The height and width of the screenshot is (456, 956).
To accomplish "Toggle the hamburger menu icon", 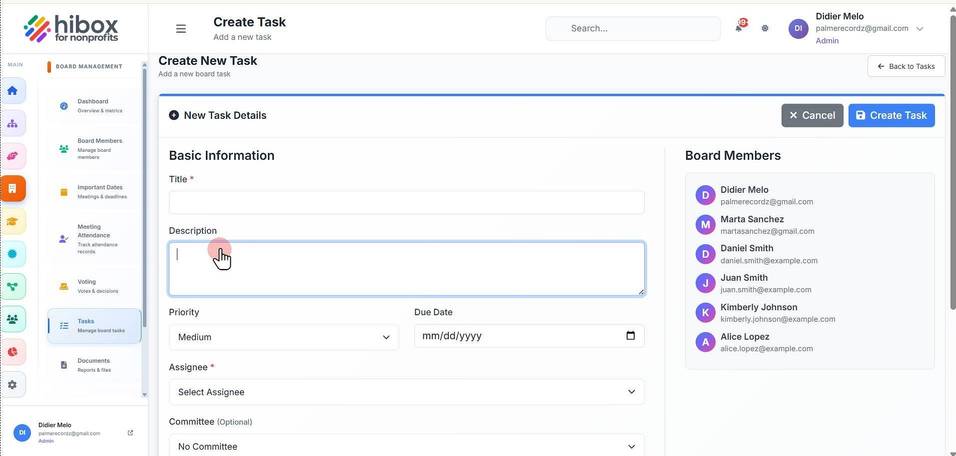I will (x=180, y=29).
